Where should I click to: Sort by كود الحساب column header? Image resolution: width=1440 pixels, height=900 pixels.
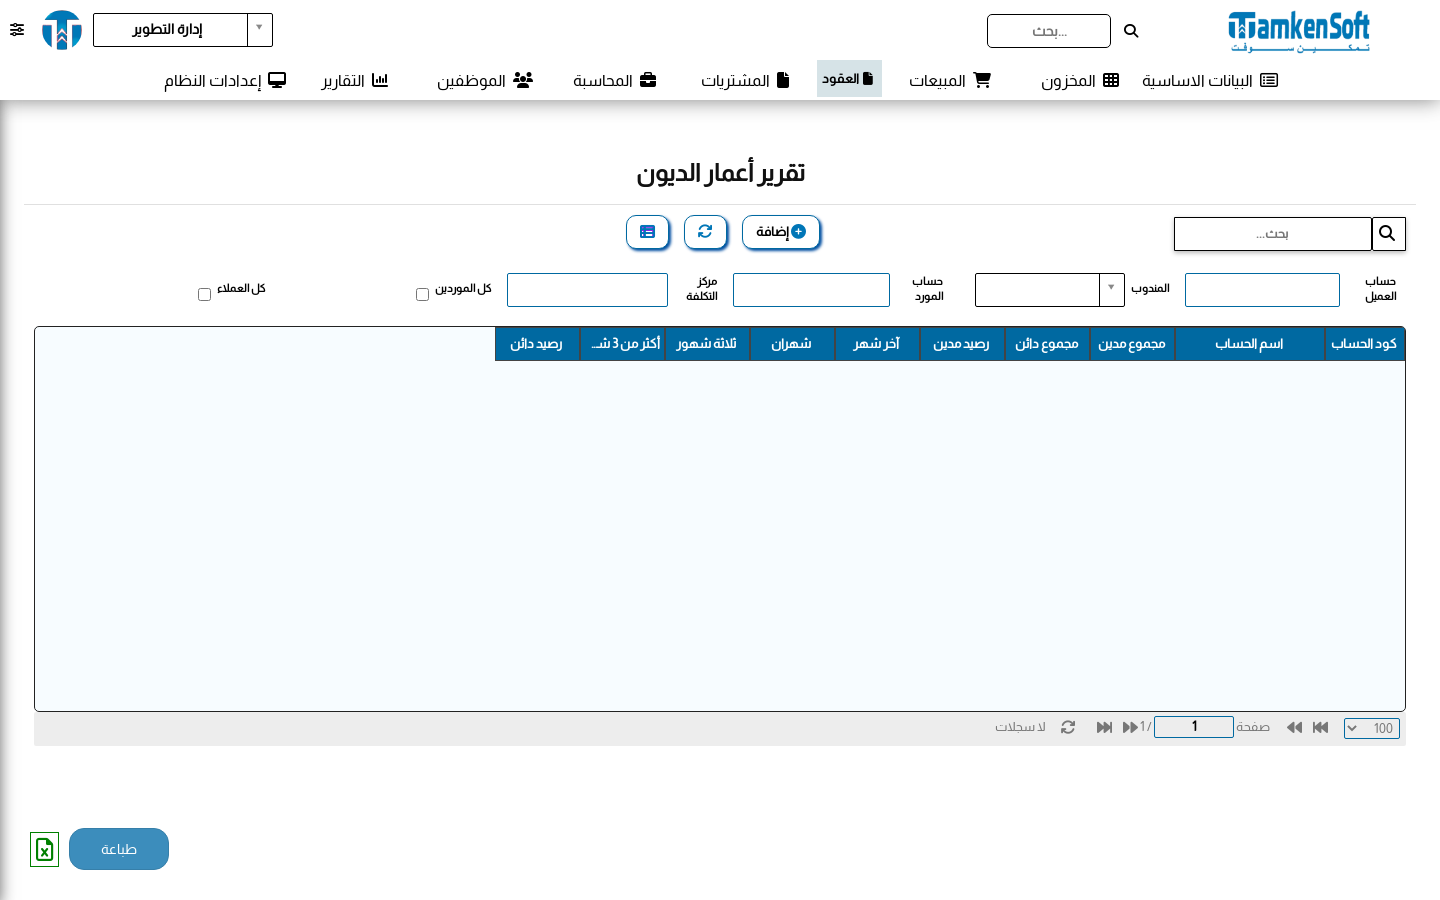pos(1364,344)
